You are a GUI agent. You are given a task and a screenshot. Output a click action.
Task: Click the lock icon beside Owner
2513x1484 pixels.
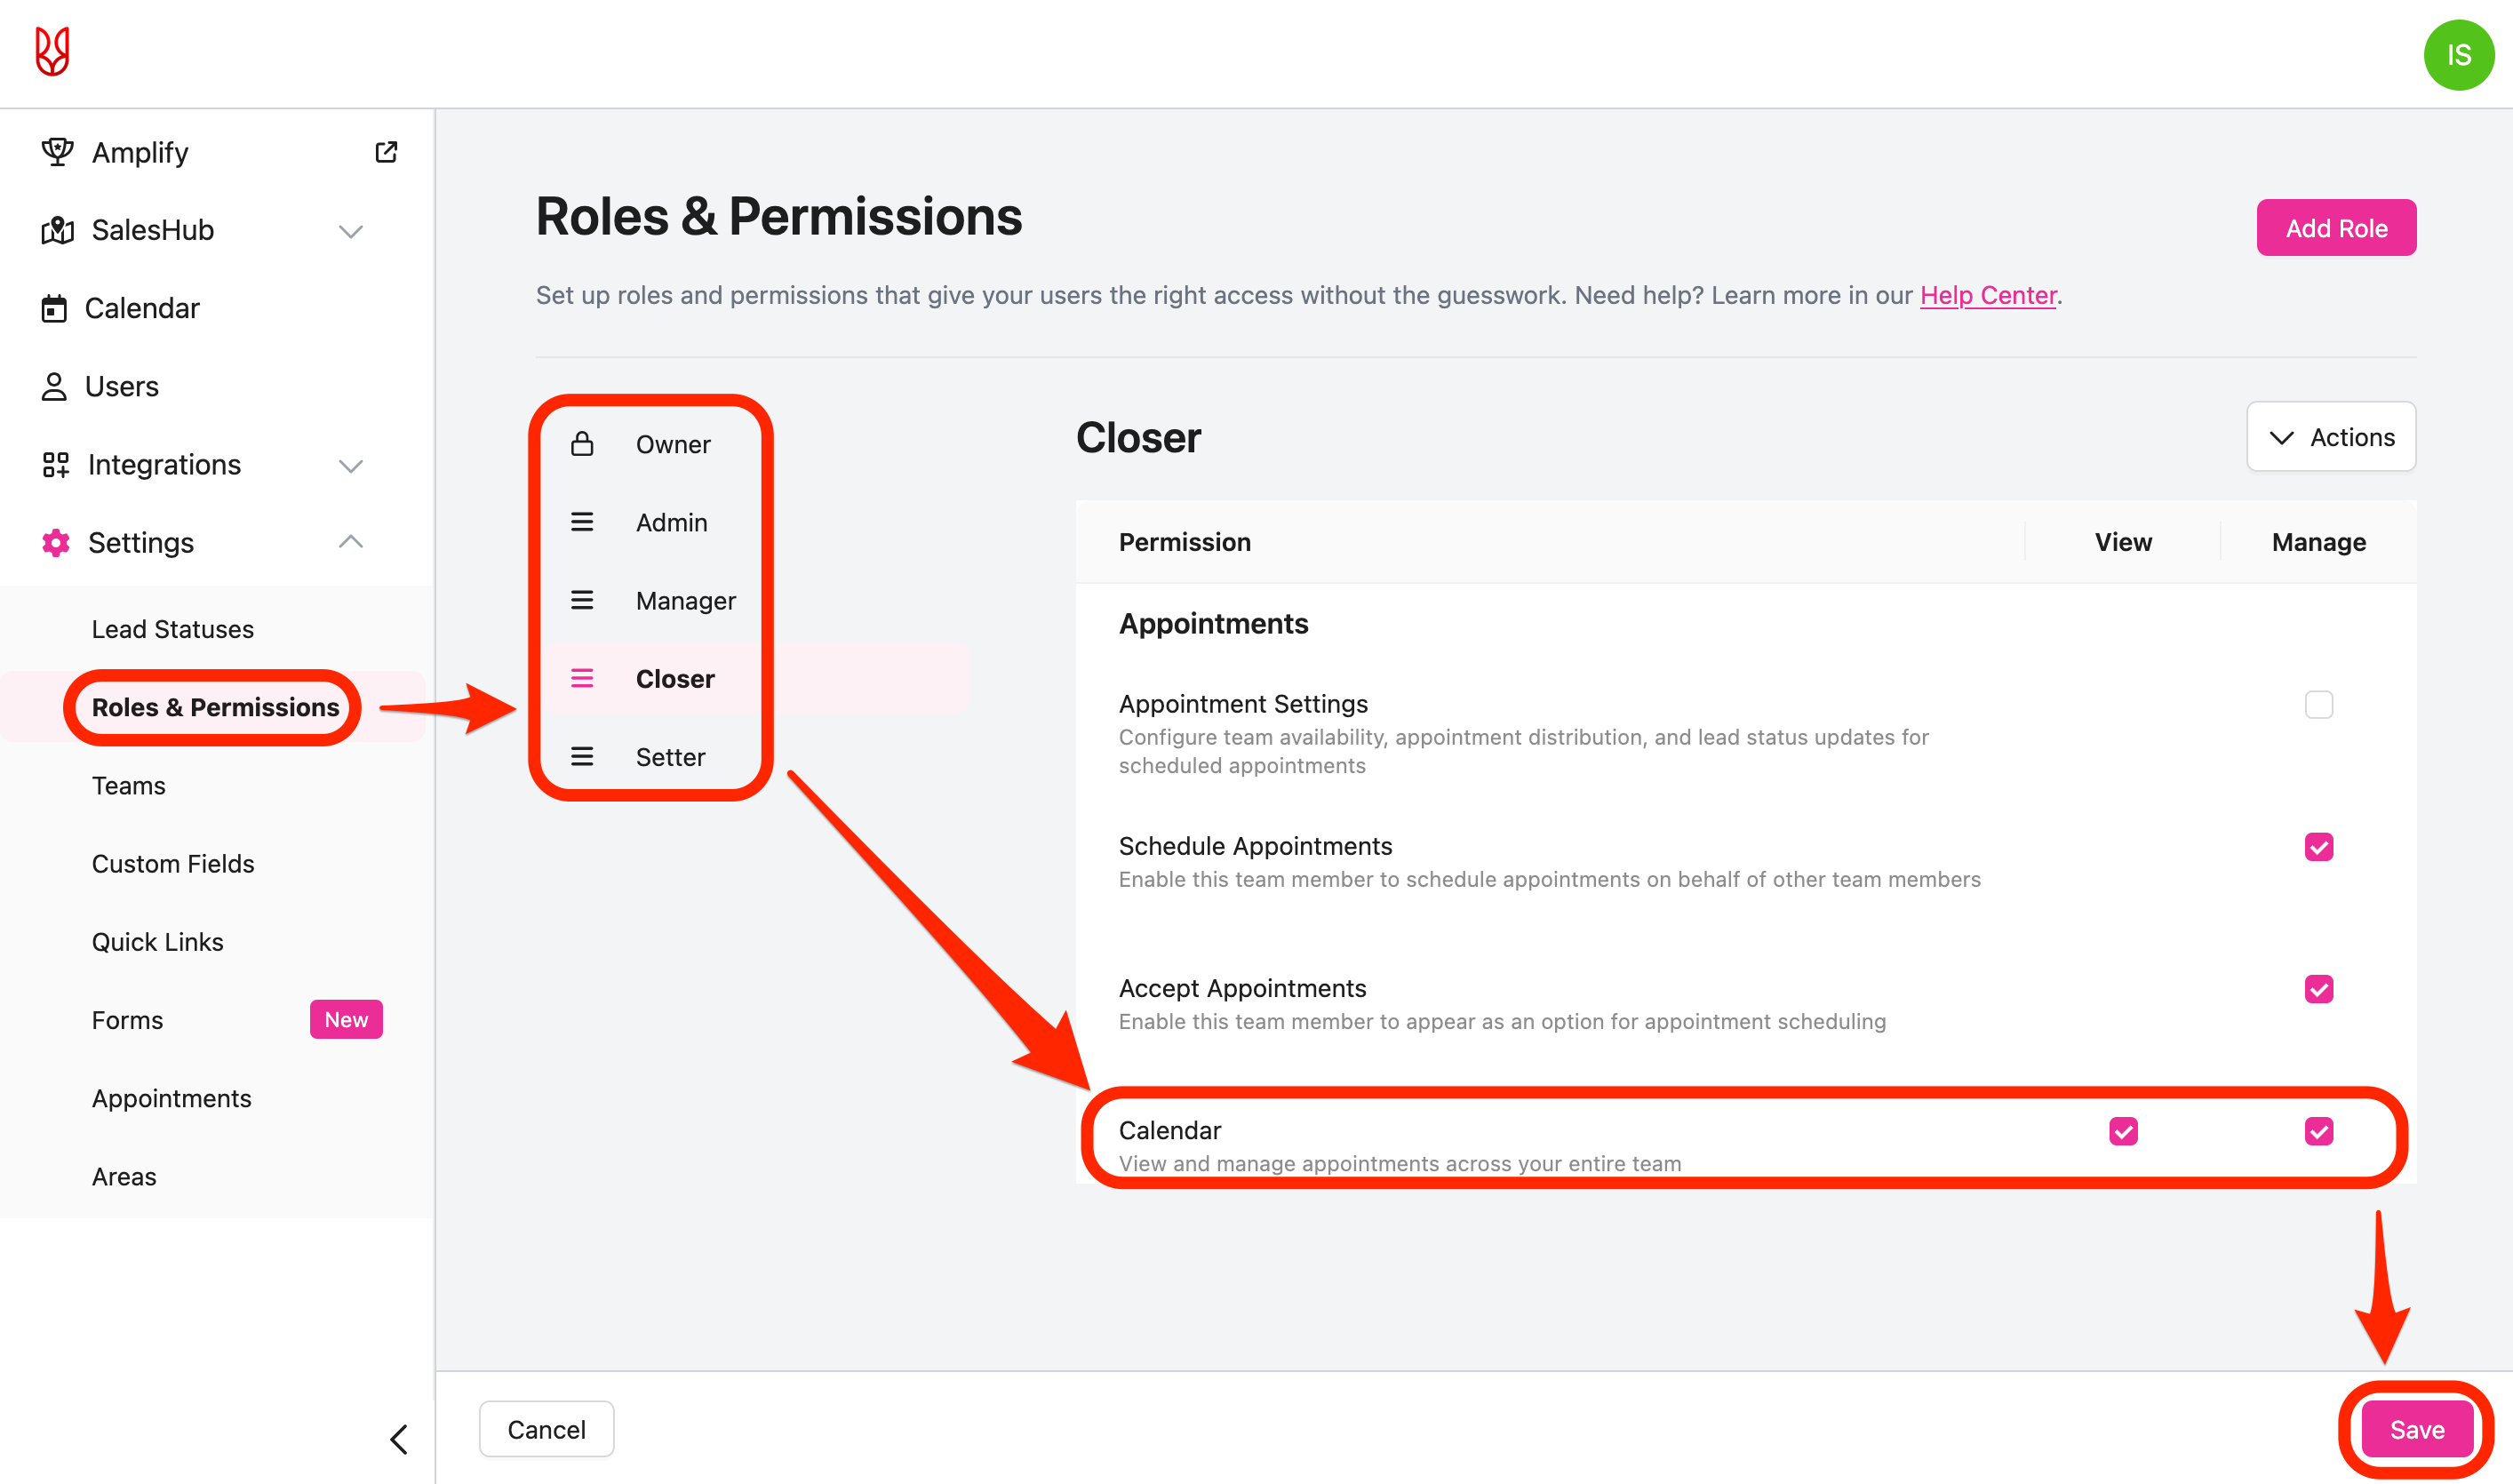point(582,444)
